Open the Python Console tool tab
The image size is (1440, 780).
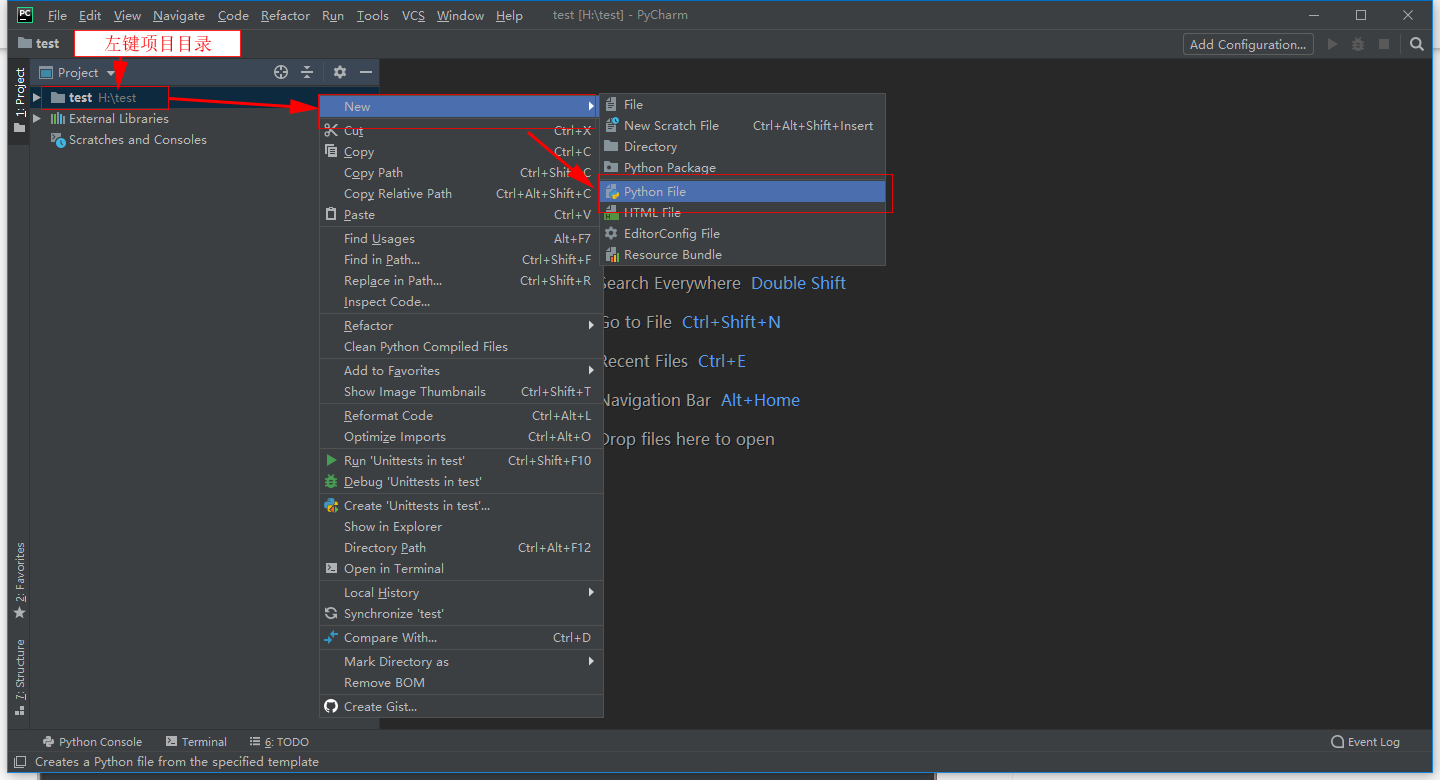[92, 742]
